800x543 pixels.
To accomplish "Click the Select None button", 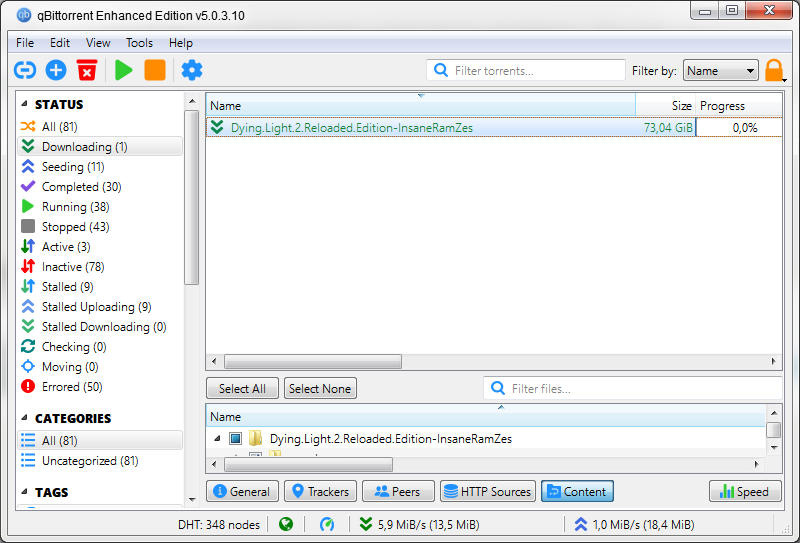I will coord(320,388).
